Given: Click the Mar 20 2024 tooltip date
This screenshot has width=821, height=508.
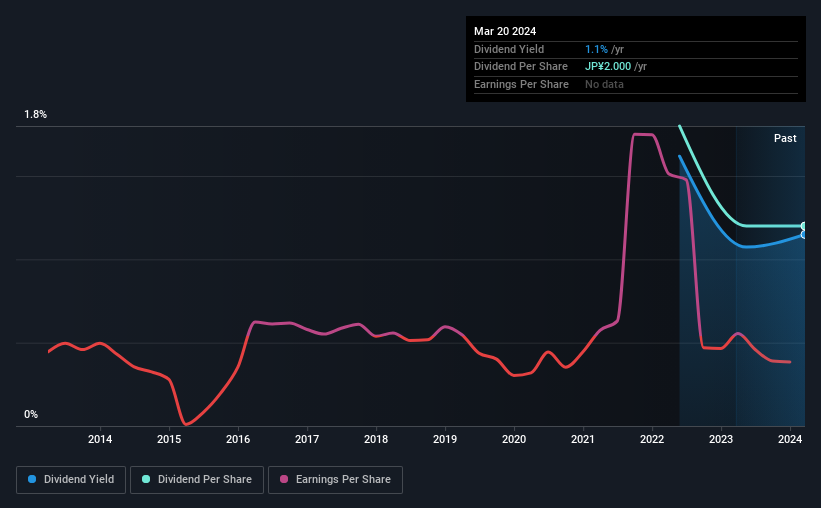Looking at the screenshot, I should 505,31.
